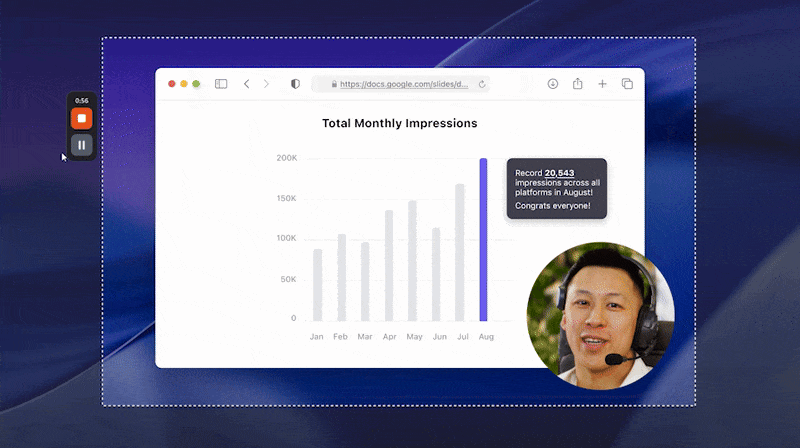Select the '20,543' number in tooltip
The height and width of the screenshot is (448, 800).
(559, 173)
